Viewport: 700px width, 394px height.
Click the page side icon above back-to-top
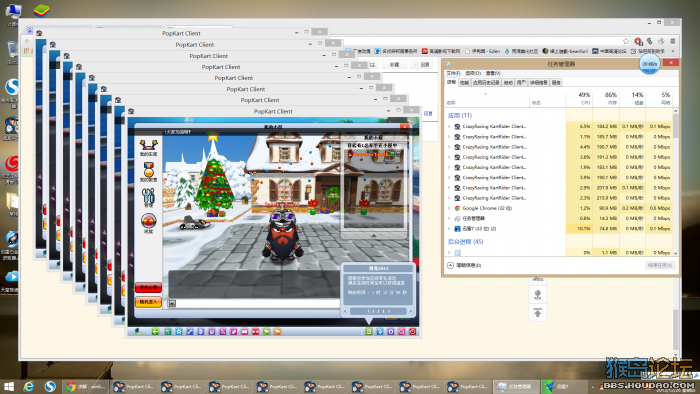point(538,295)
